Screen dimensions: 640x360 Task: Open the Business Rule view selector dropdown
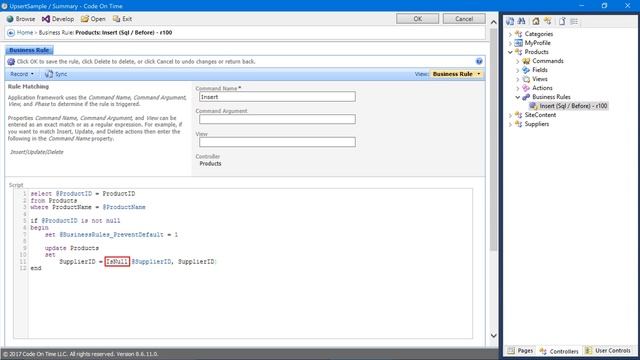pyautogui.click(x=457, y=74)
